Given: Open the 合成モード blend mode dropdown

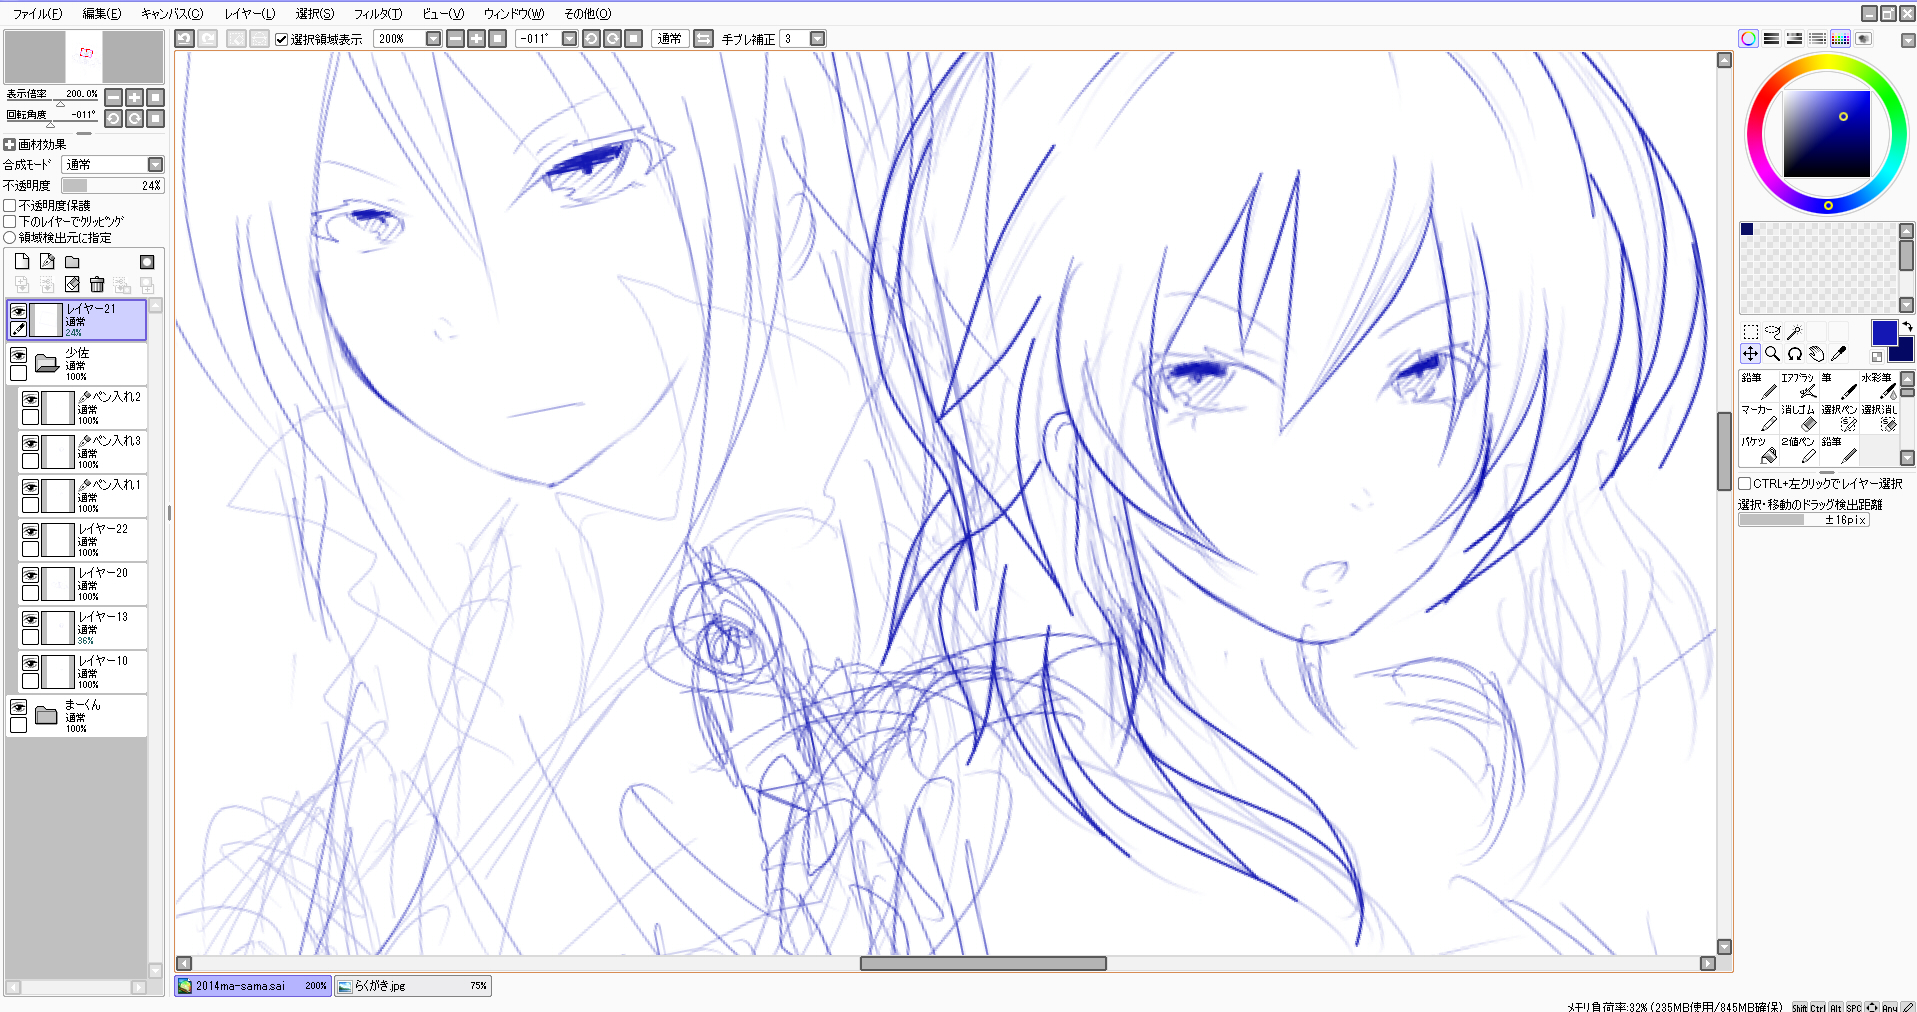Looking at the screenshot, I should point(155,164).
